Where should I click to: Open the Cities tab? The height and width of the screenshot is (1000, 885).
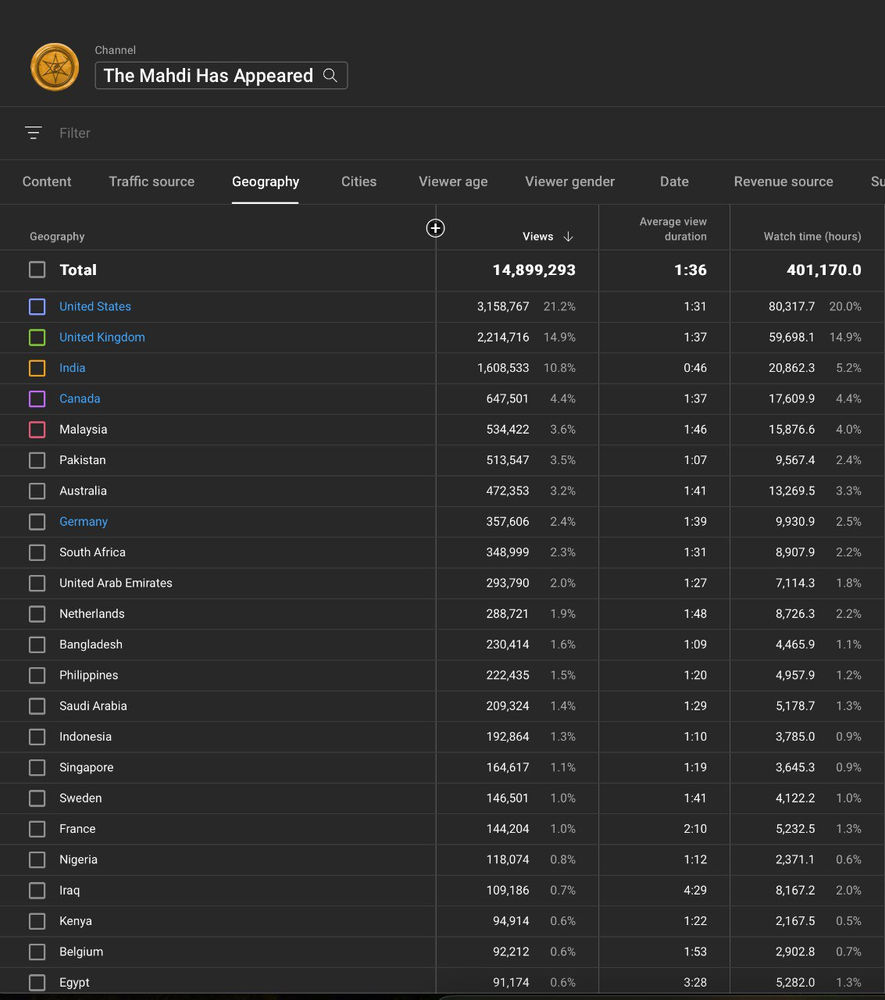tap(359, 182)
